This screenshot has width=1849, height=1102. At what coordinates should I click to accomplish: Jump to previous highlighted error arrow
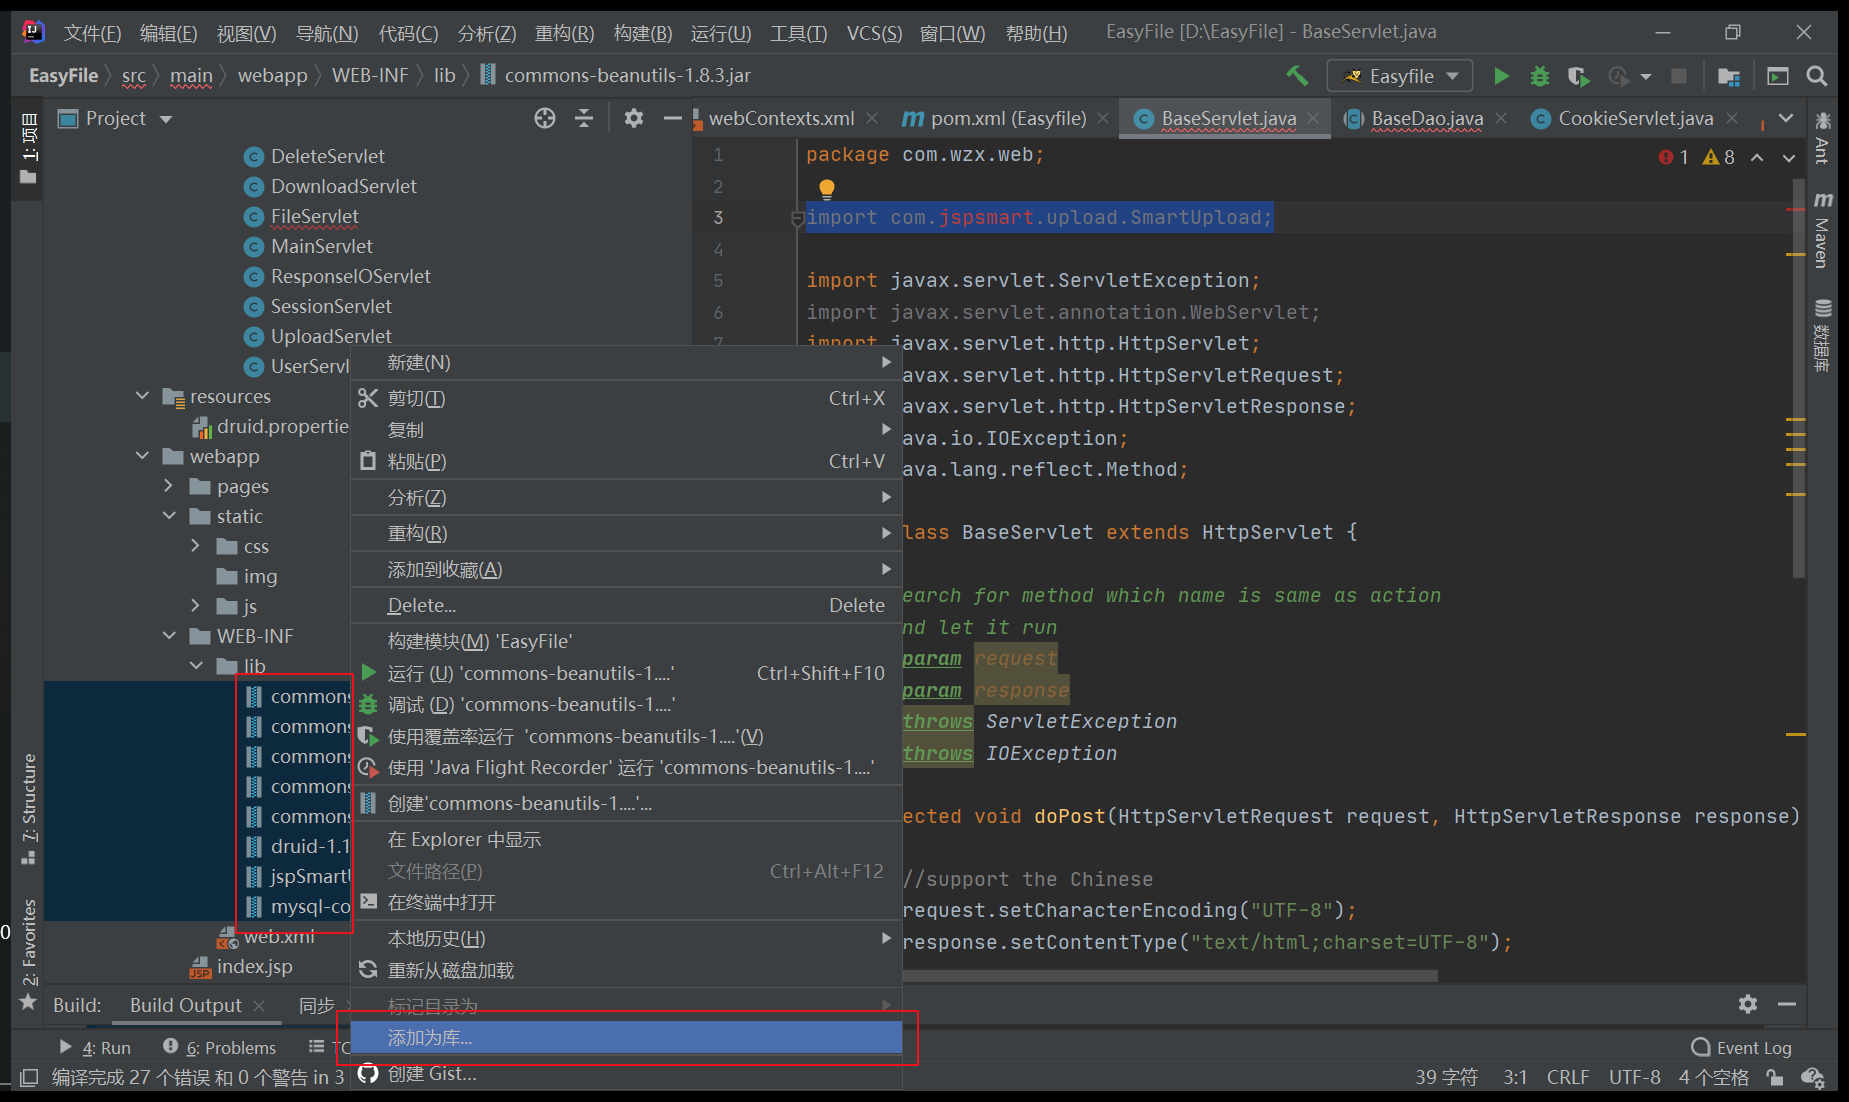[x=1757, y=157]
